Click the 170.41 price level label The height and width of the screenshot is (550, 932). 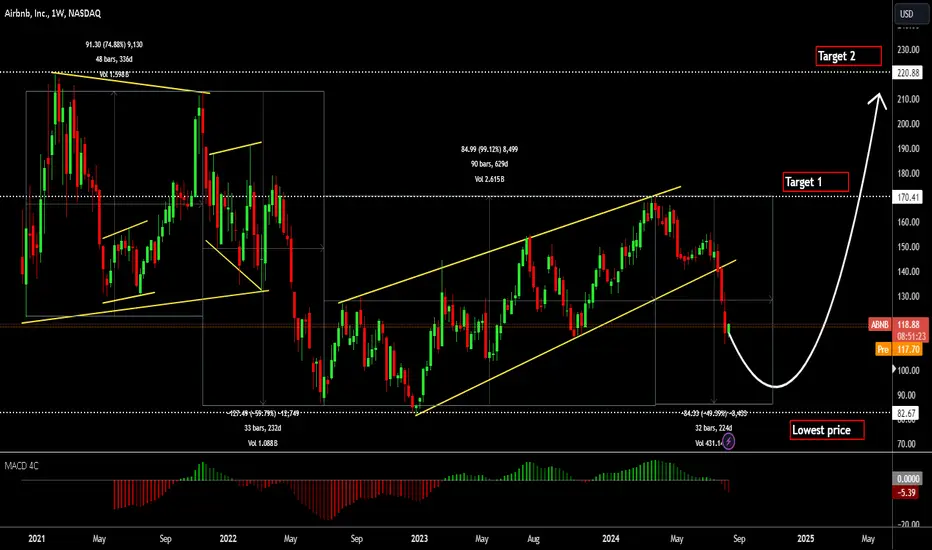click(x=908, y=197)
